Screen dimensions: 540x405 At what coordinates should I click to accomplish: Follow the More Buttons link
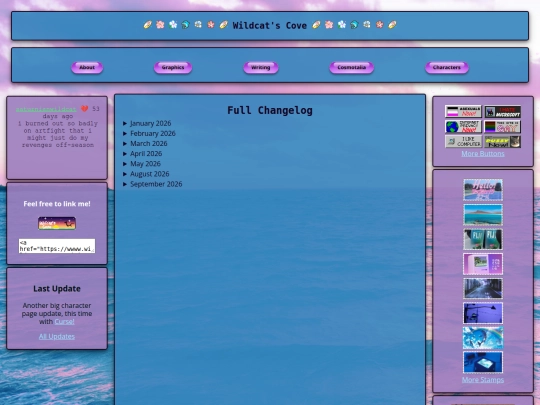(483, 154)
